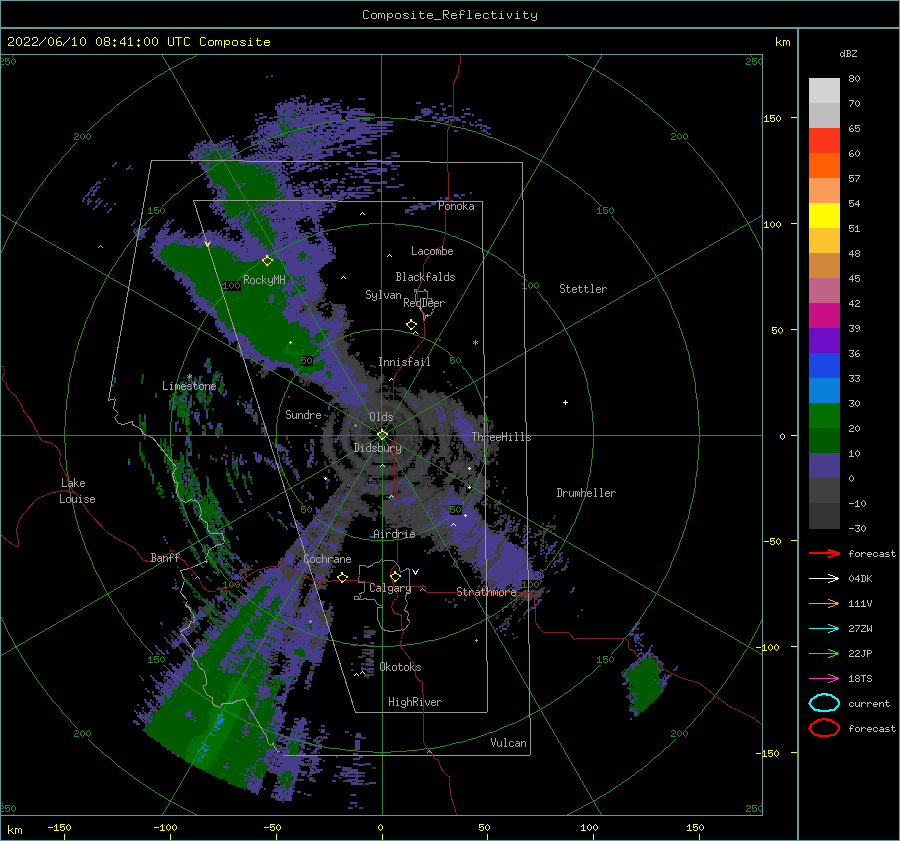900x841 pixels.
Task: Click the dBZ legend heading
Action: point(848,53)
